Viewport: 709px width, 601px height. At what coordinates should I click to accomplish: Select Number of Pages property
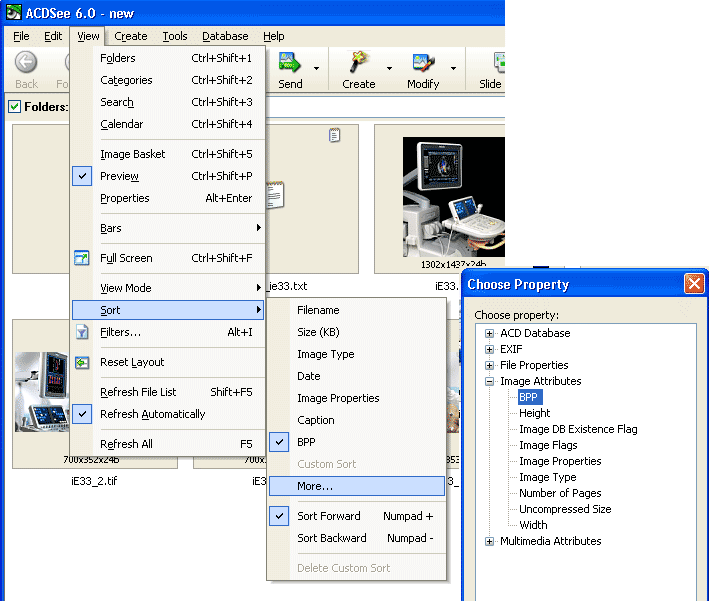coord(560,493)
